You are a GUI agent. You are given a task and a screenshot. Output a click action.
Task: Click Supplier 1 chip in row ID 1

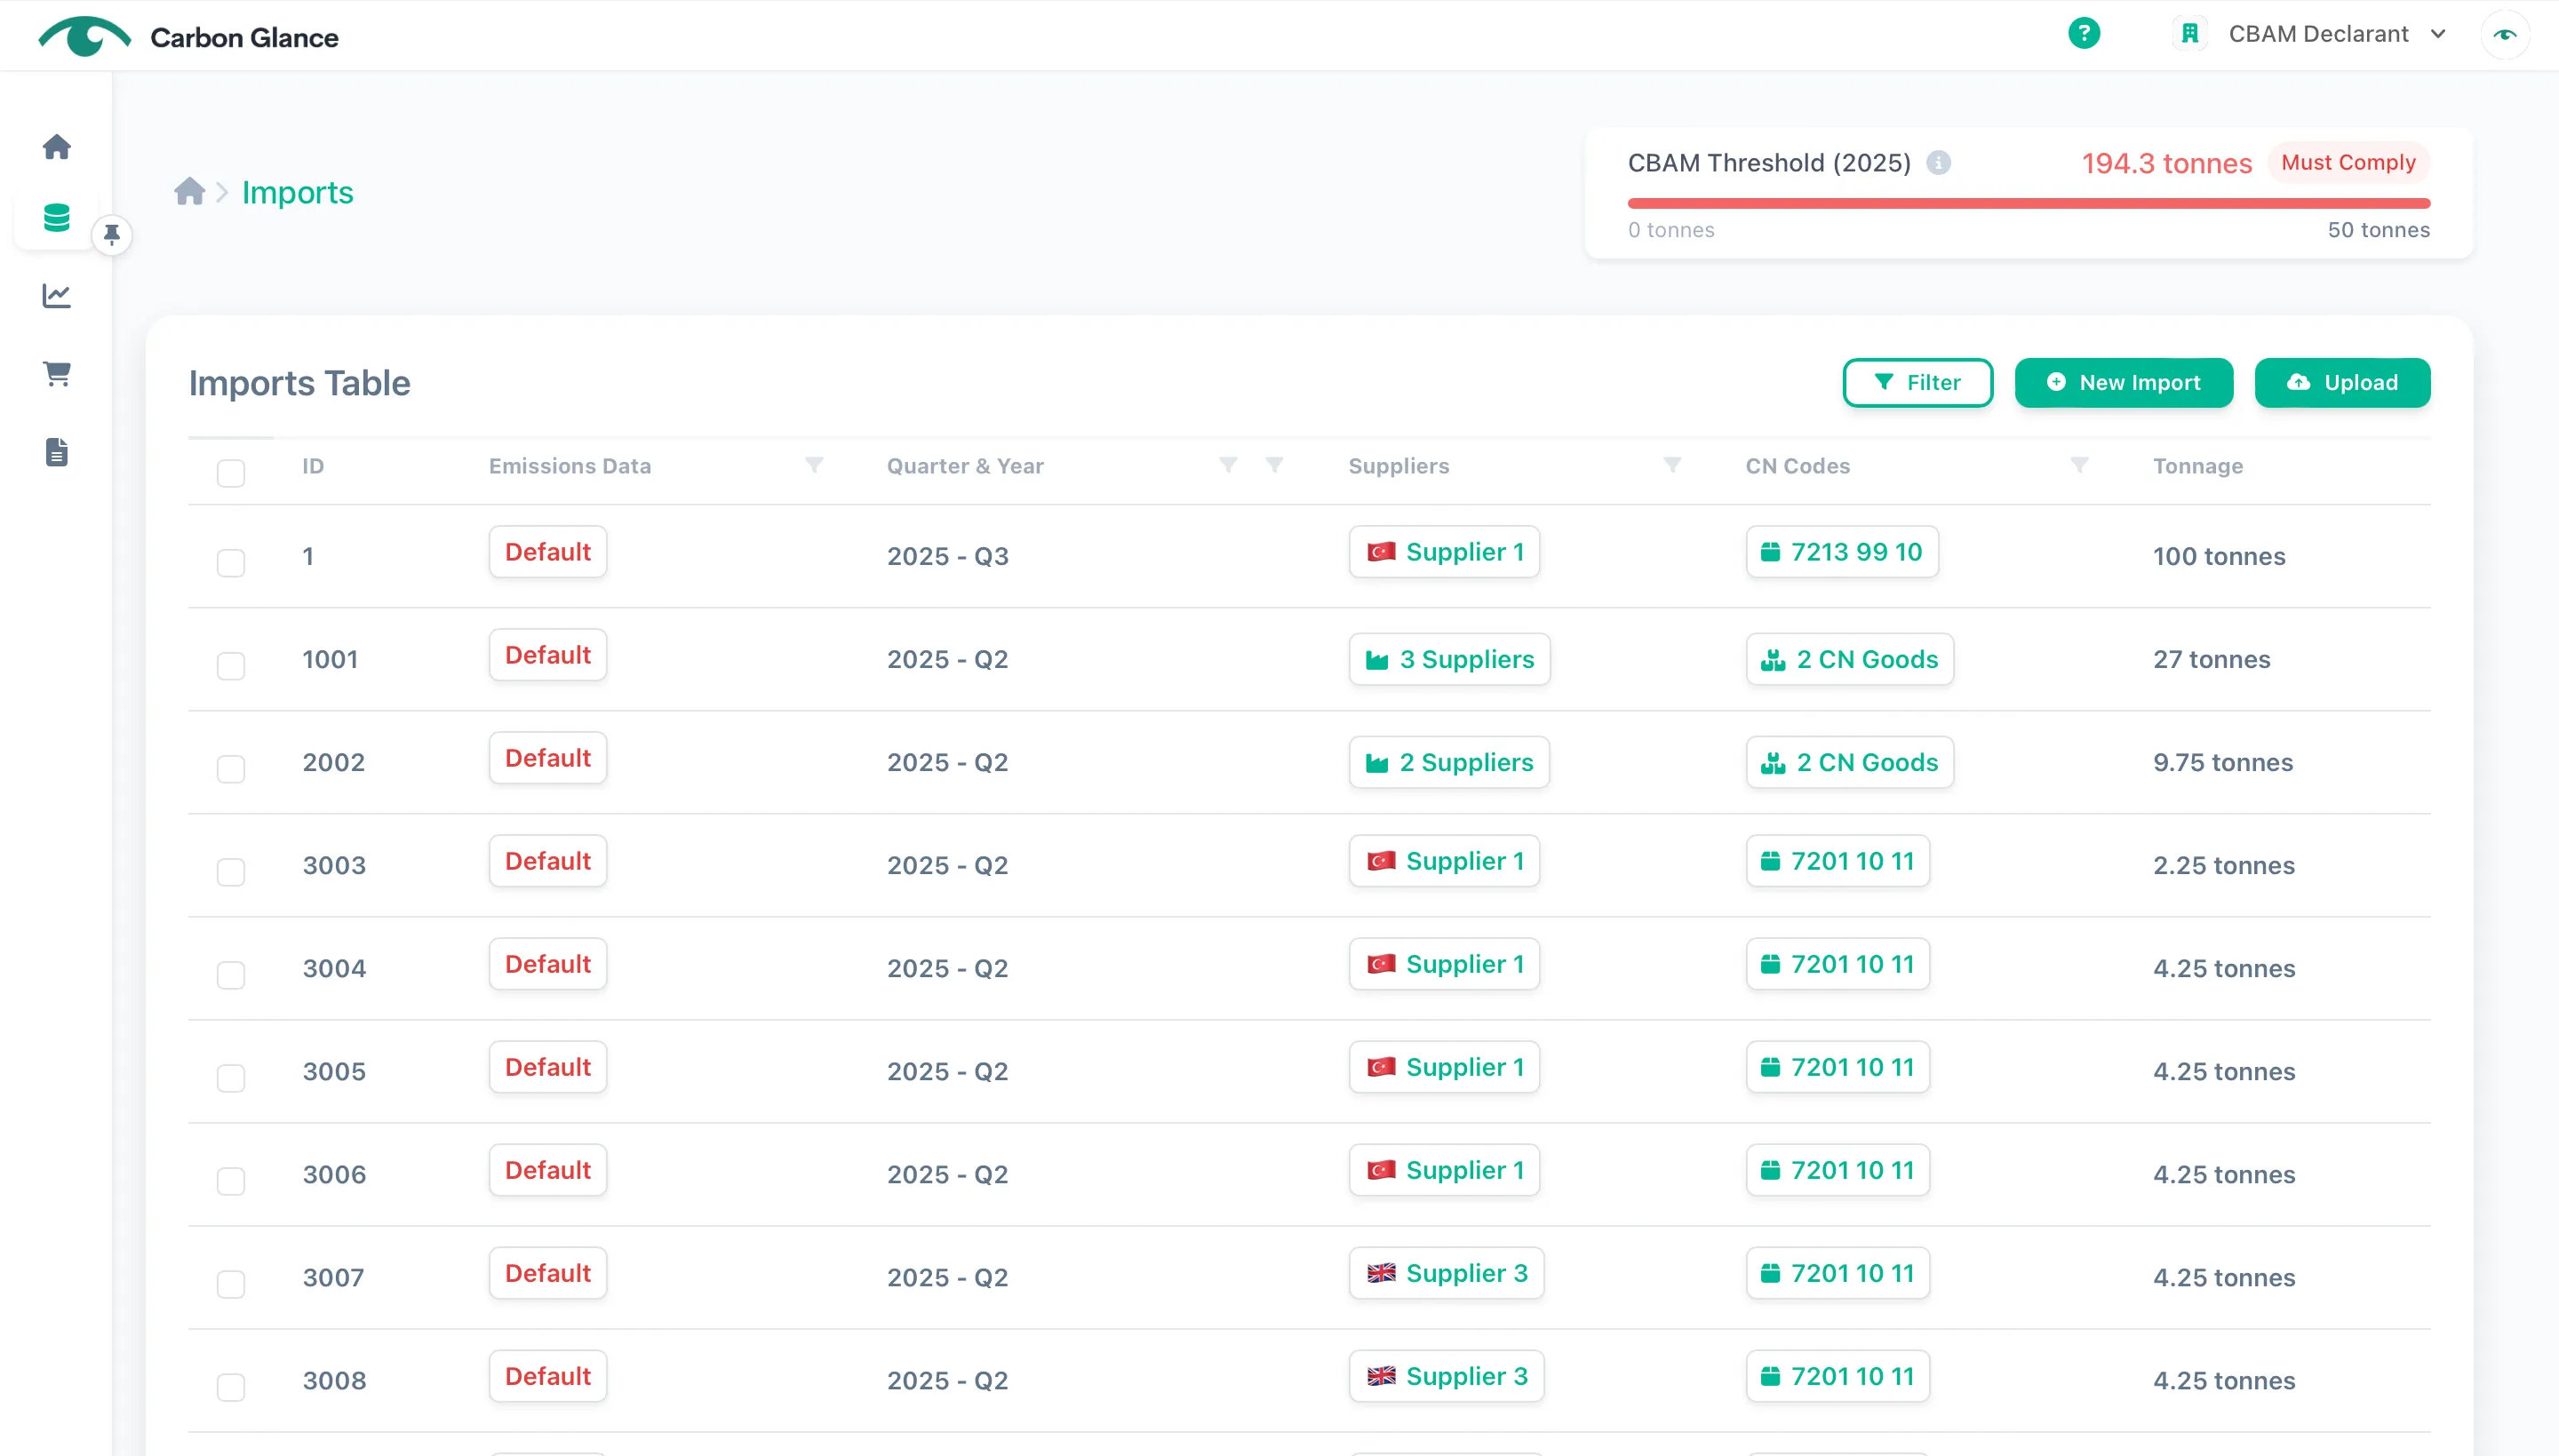click(x=1444, y=552)
